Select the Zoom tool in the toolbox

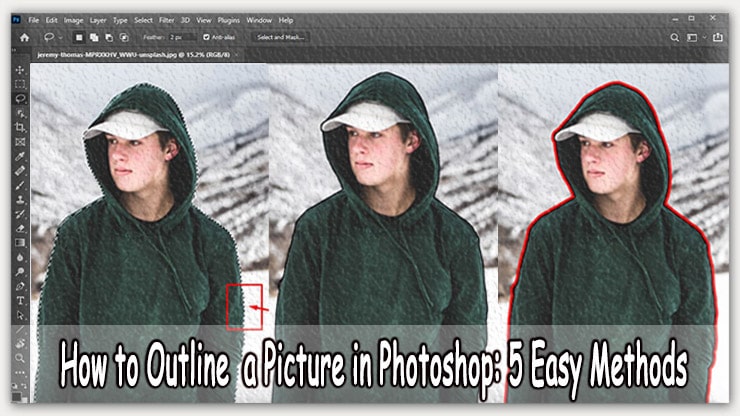pos(20,358)
